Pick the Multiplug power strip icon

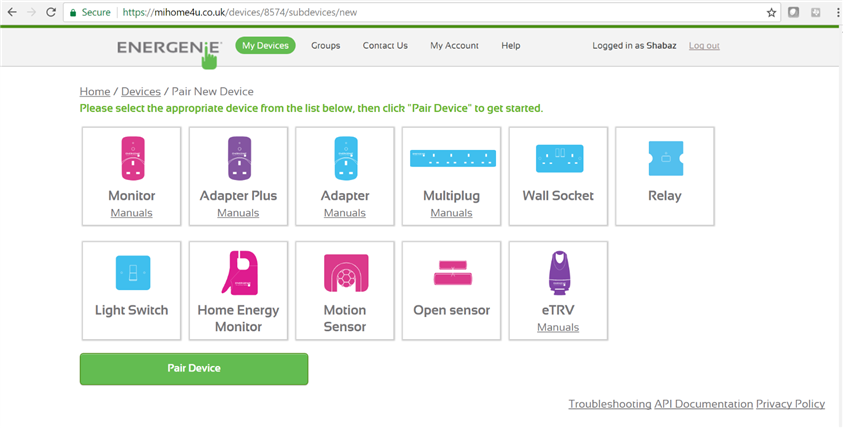point(452,158)
